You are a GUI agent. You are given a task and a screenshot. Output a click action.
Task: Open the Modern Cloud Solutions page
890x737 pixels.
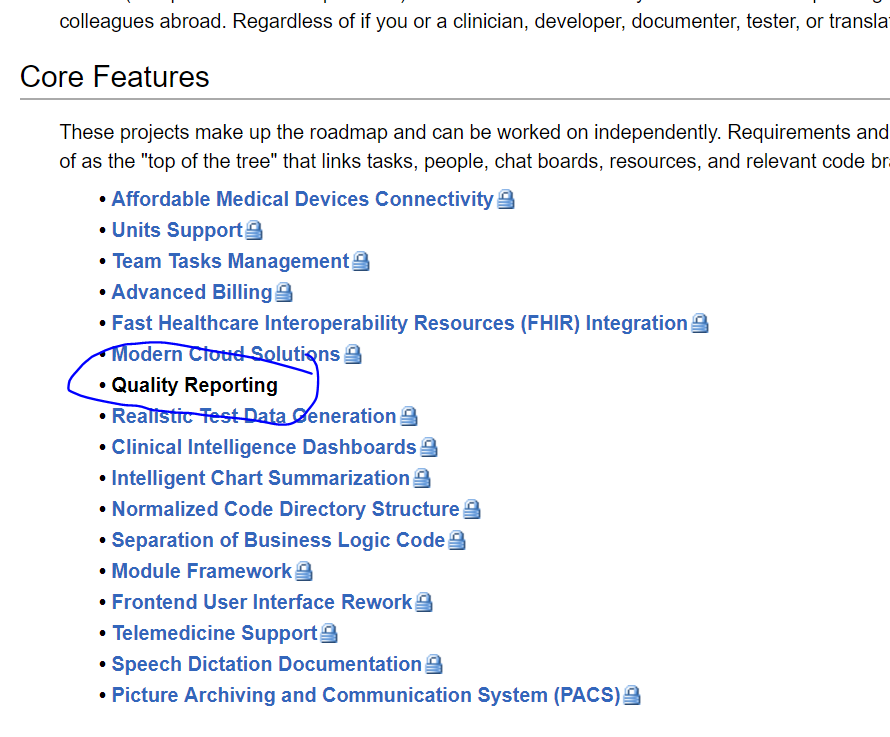click(x=224, y=354)
